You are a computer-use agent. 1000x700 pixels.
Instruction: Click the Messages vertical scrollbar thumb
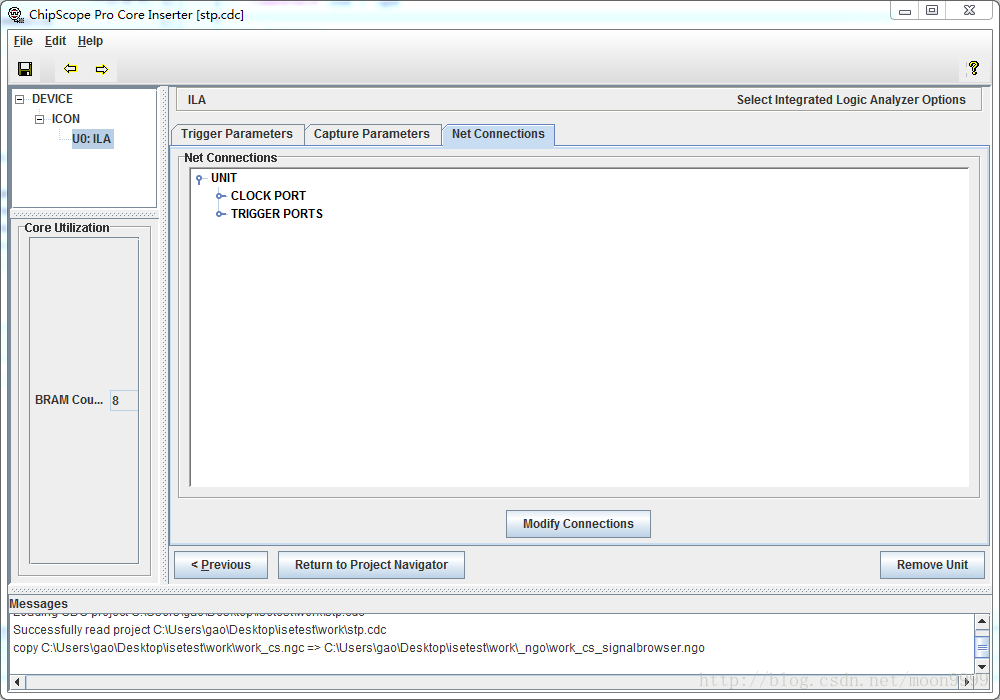pos(982,647)
